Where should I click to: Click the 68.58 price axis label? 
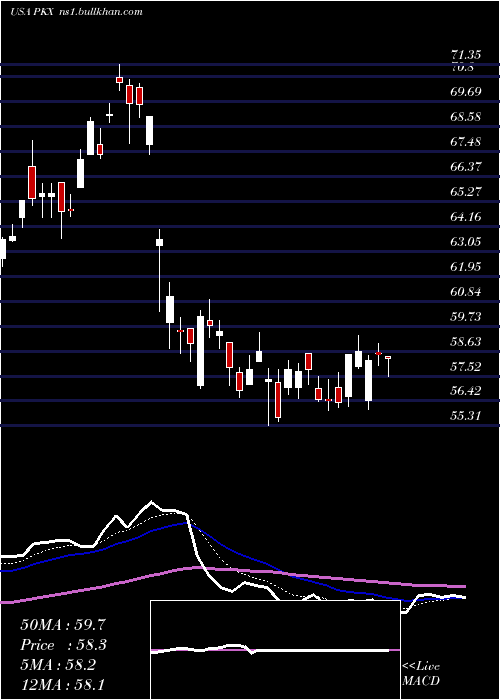coord(466,117)
